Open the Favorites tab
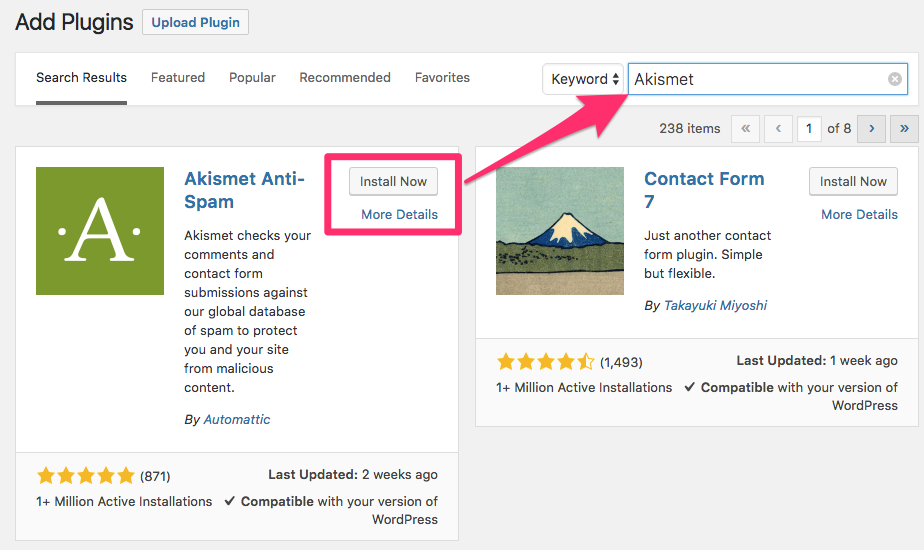Screen dimensions: 924x550 (442, 78)
